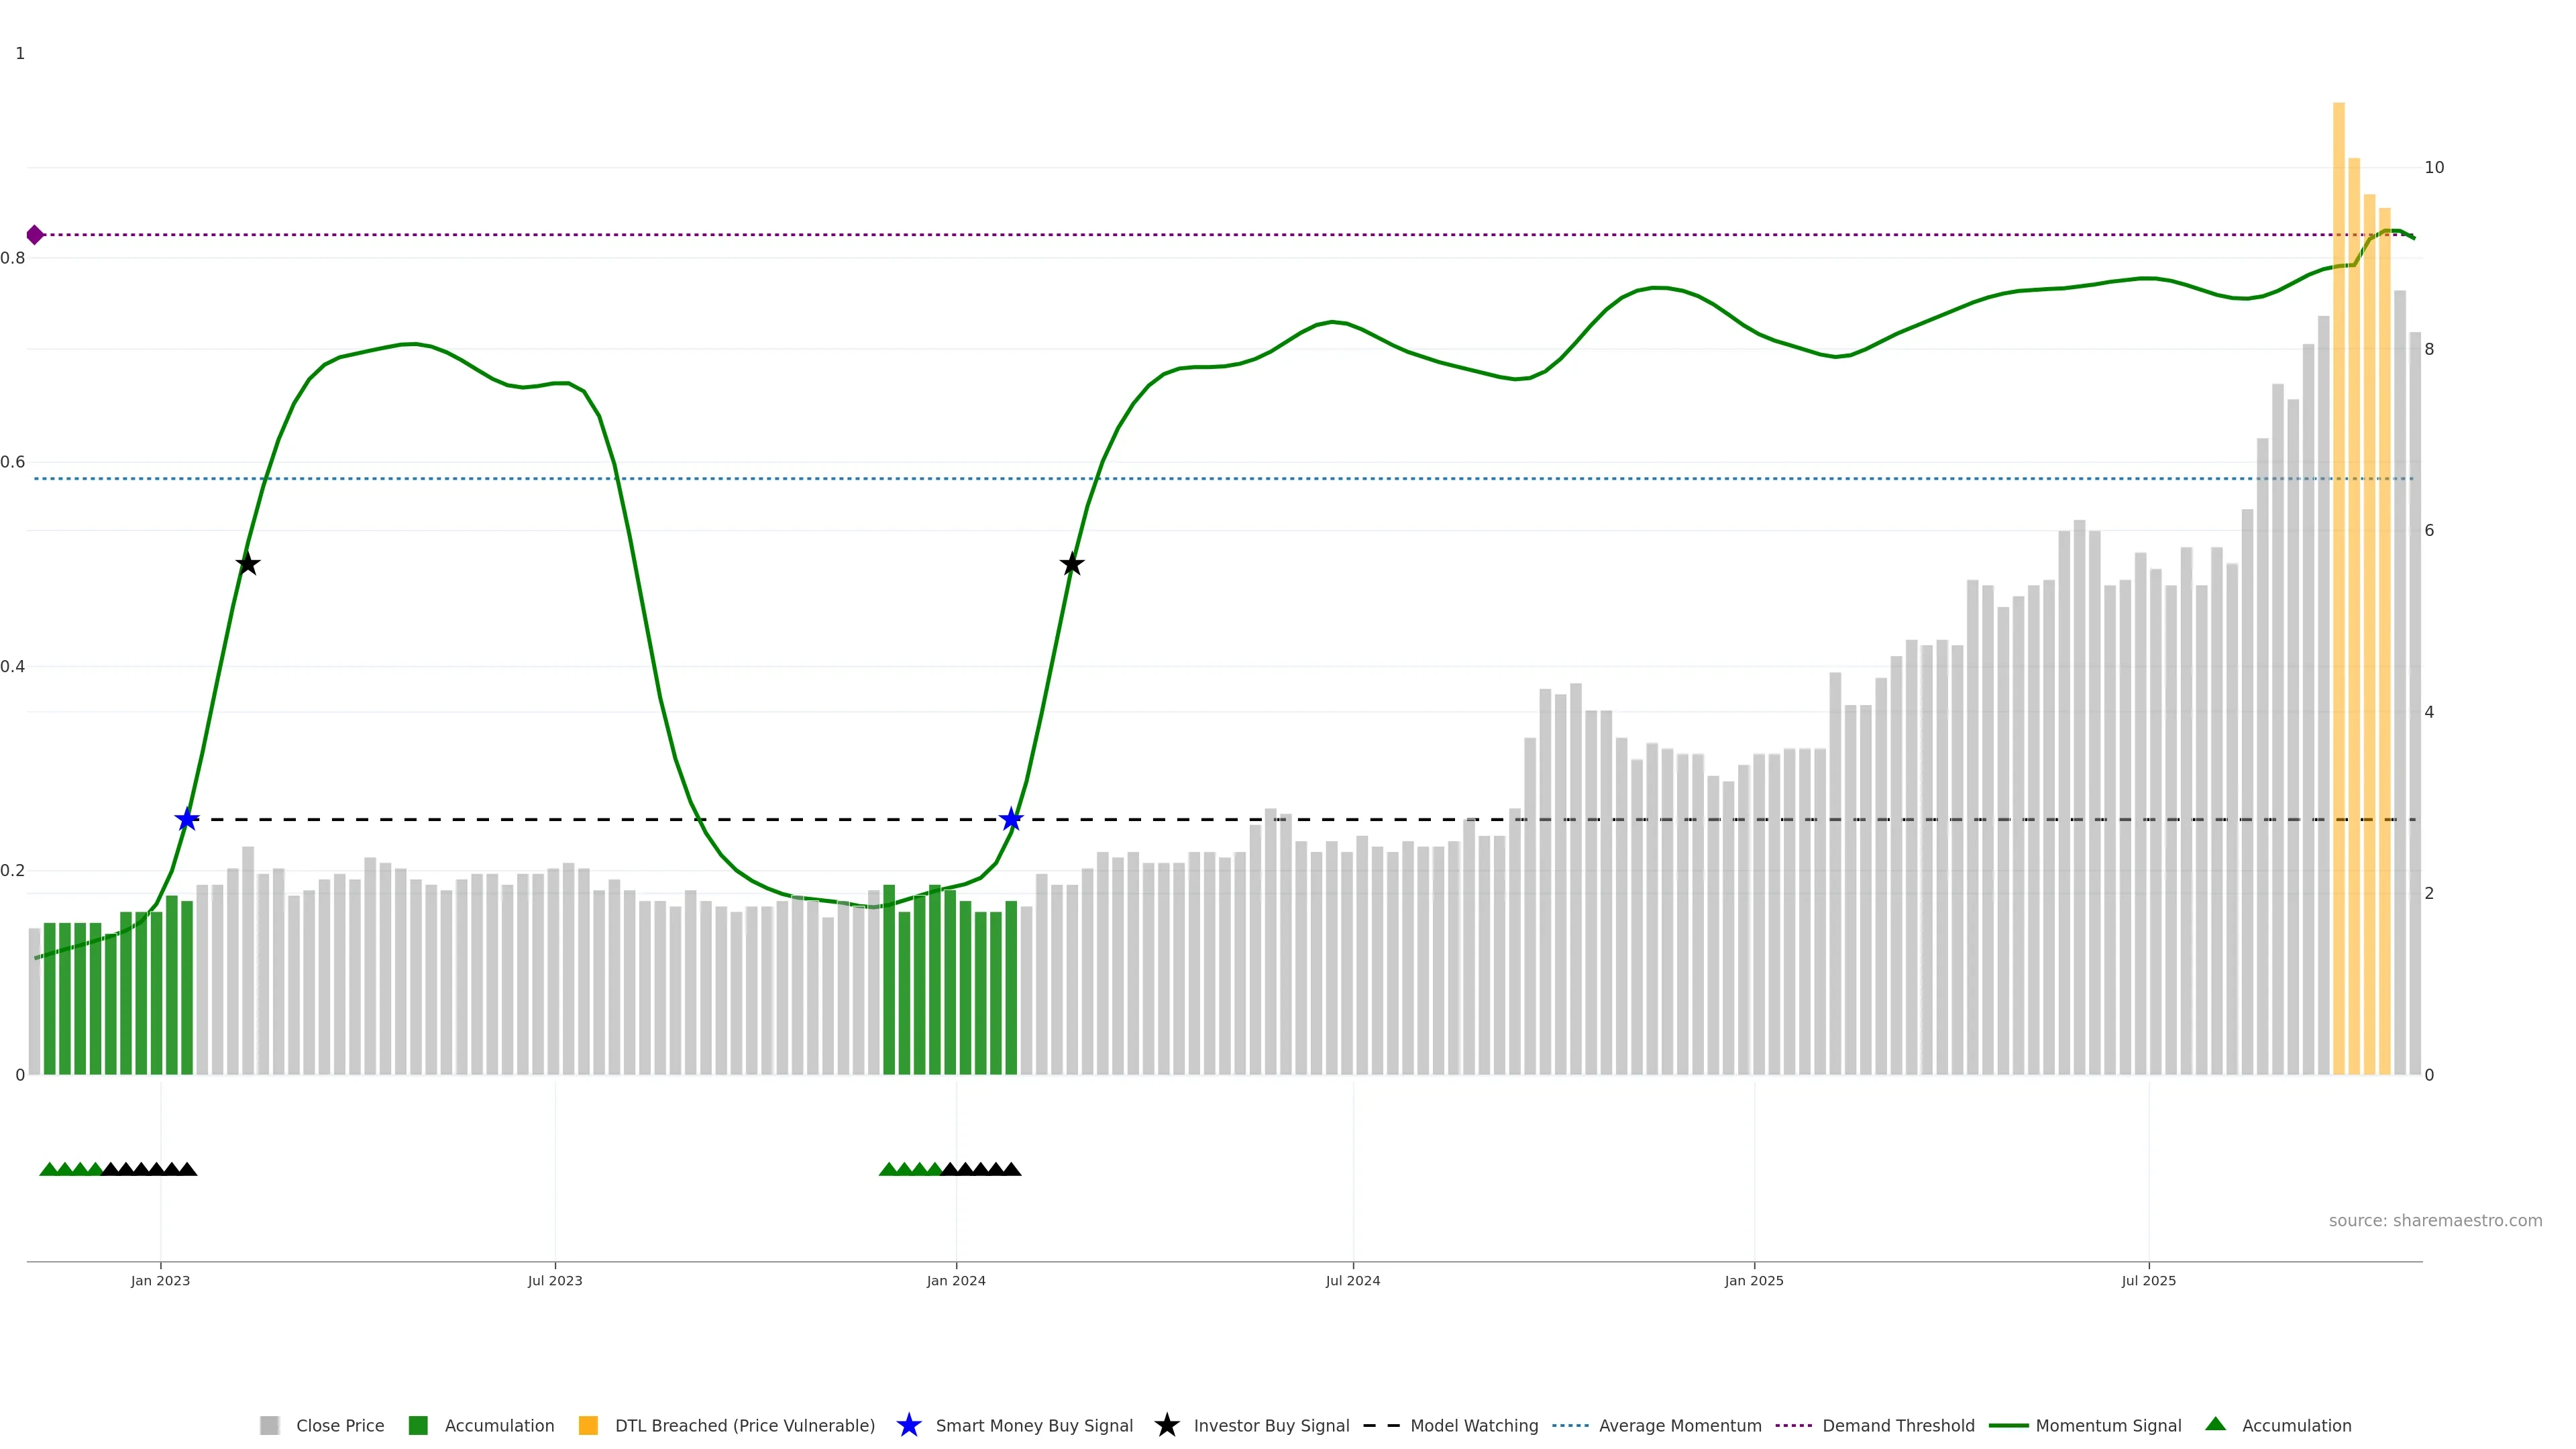Click the blue star legend icon
This screenshot has height=1449, width=2576.
(908, 1425)
